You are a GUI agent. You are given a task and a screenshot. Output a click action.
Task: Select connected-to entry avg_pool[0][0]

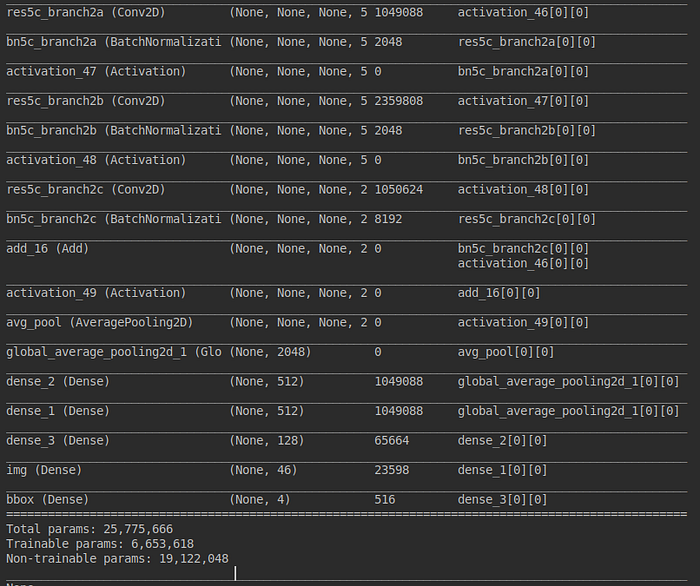(x=506, y=352)
